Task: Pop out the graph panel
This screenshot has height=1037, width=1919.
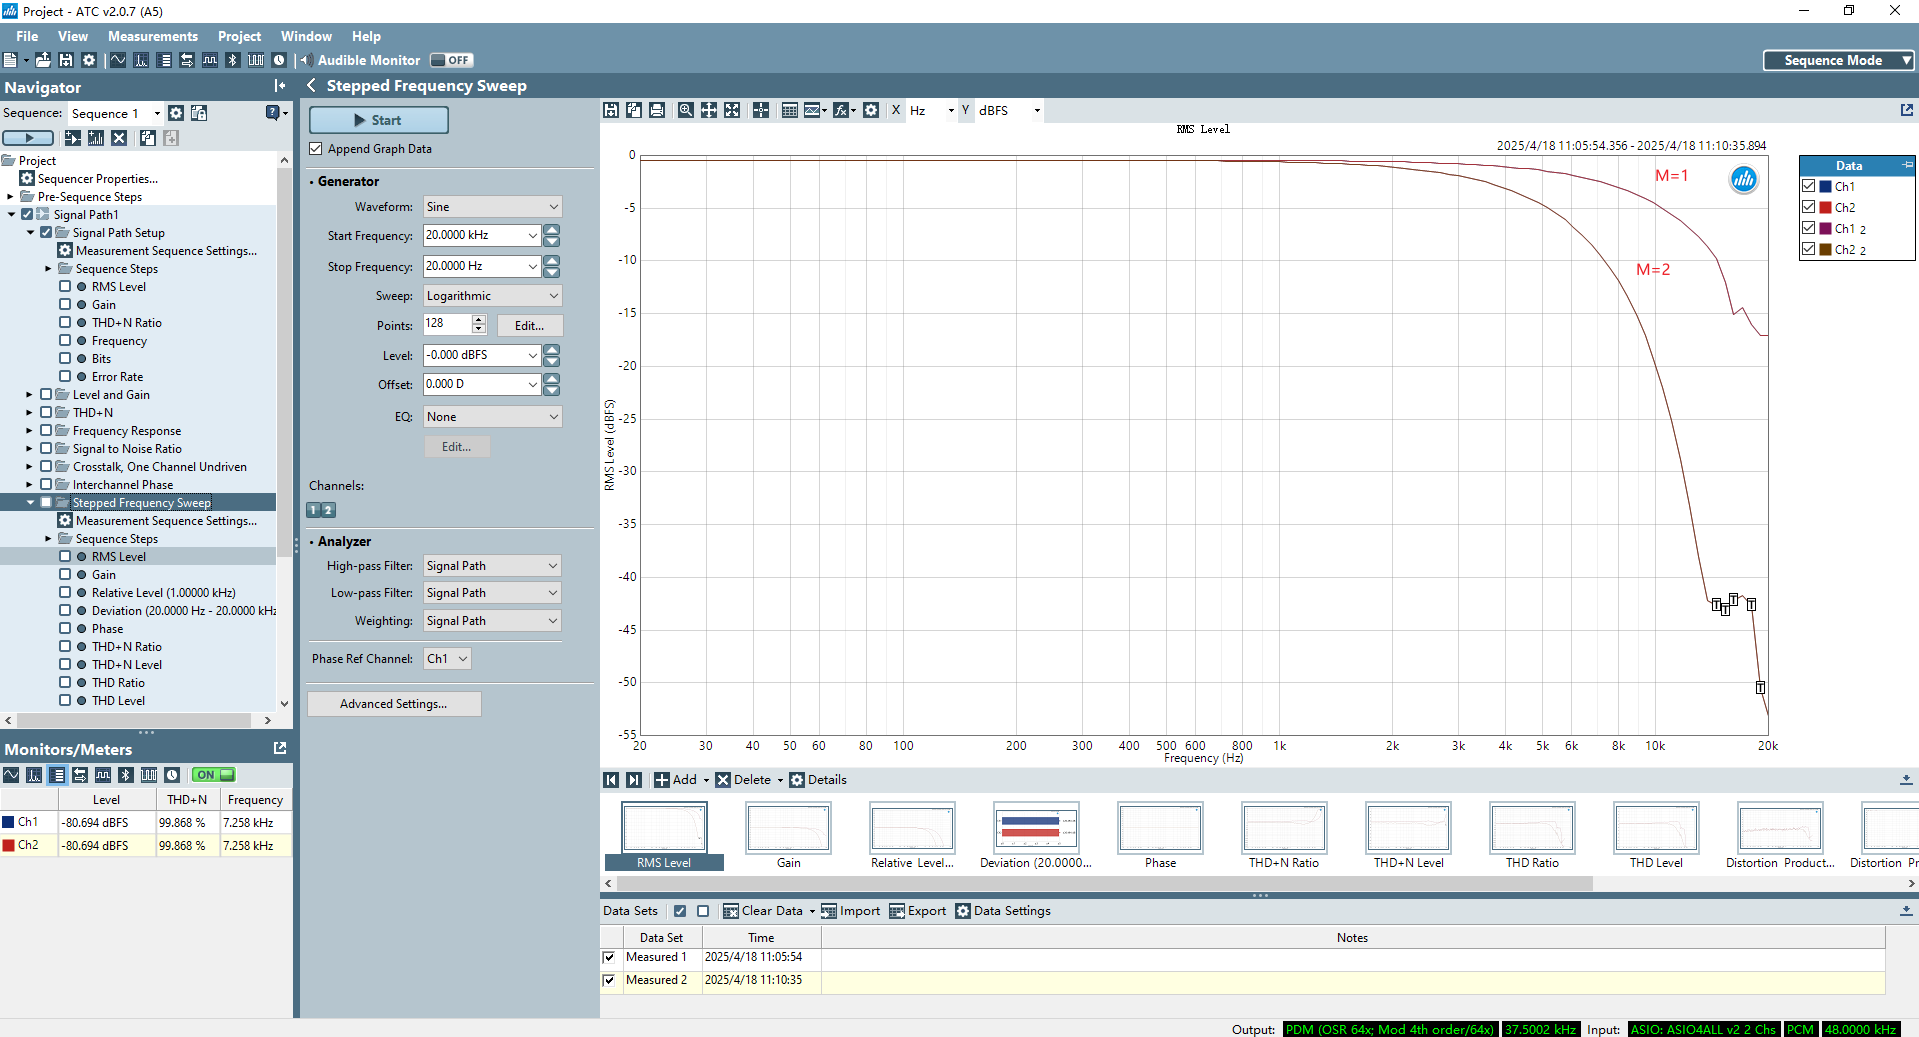Action: pos(1906,110)
